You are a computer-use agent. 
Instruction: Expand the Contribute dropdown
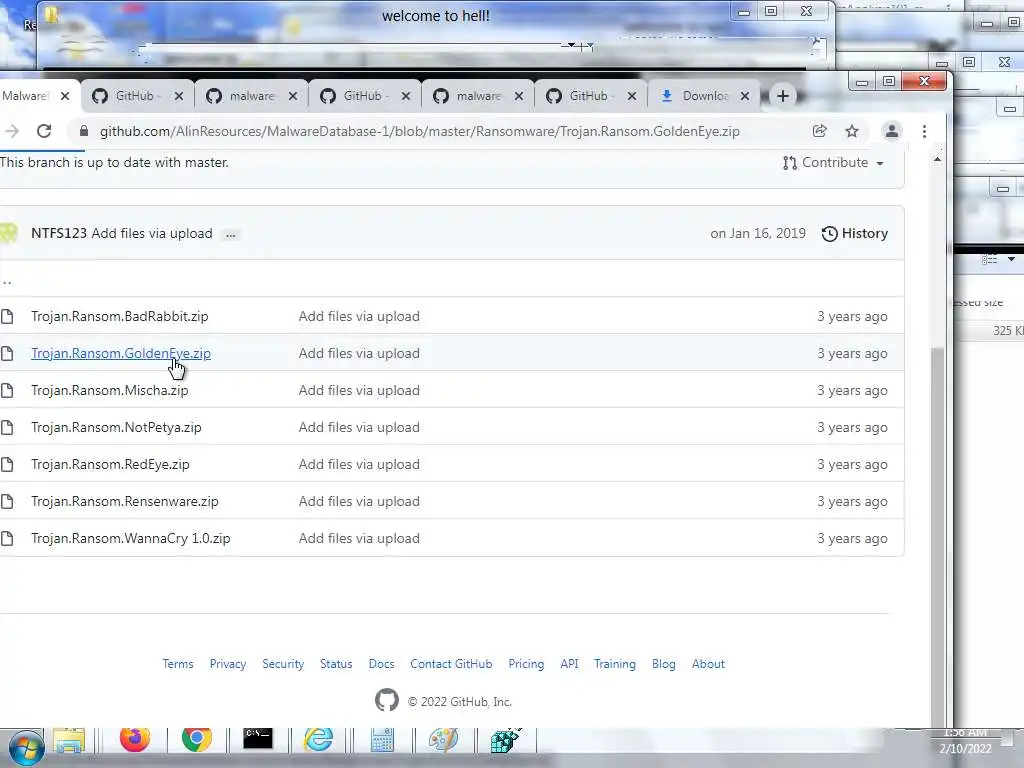tap(834, 163)
